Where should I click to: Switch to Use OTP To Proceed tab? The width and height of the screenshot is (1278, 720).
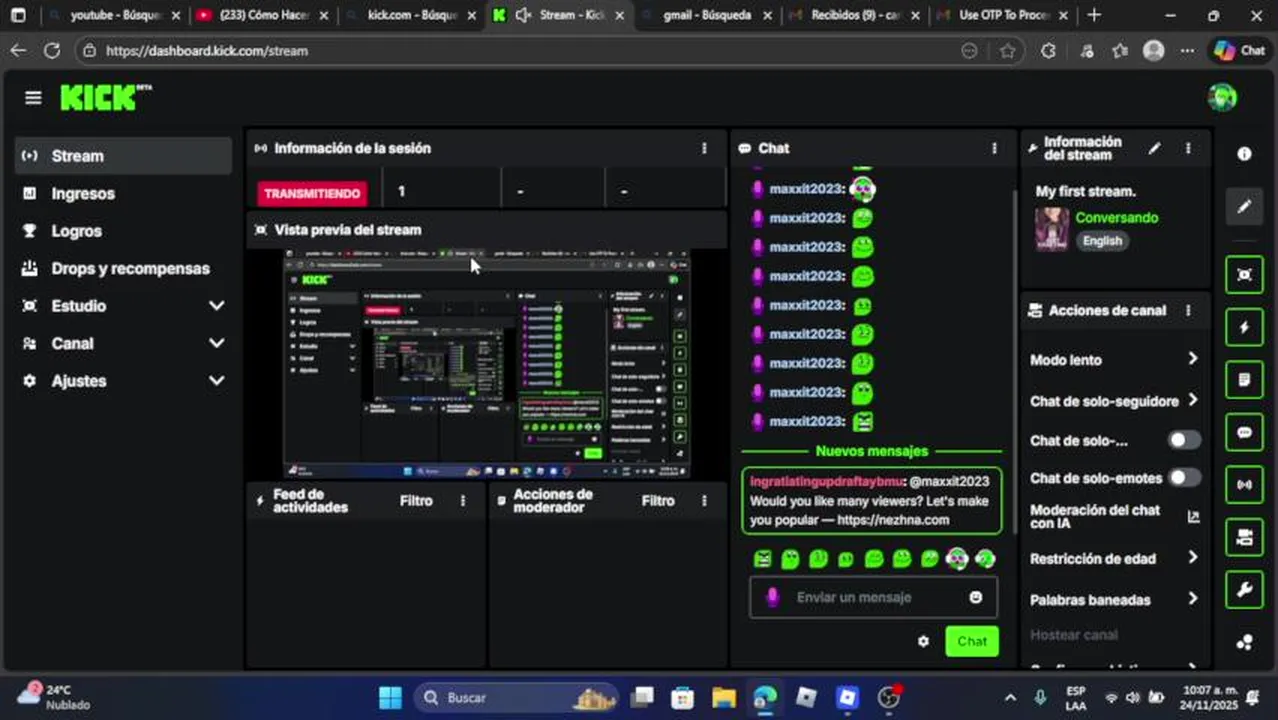point(1003,15)
